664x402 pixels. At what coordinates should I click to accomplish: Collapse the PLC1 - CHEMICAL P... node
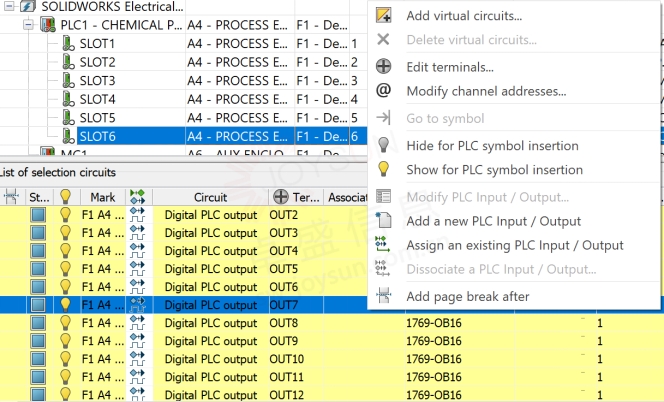pos(28,25)
